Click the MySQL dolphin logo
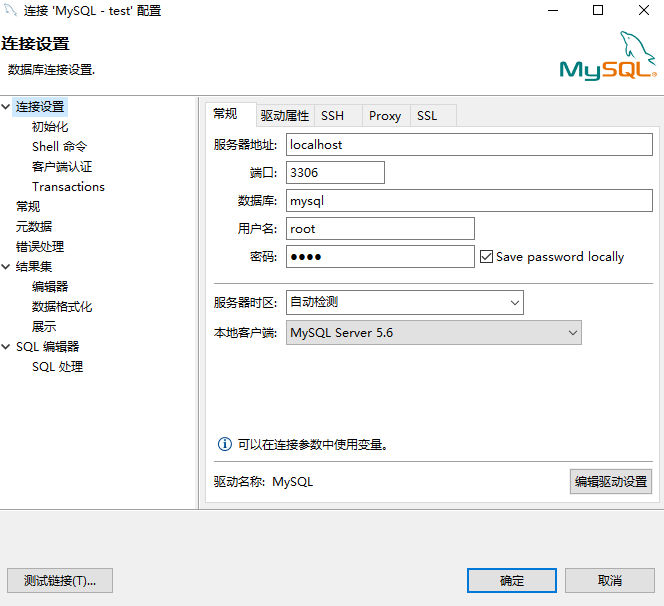 tap(608, 55)
